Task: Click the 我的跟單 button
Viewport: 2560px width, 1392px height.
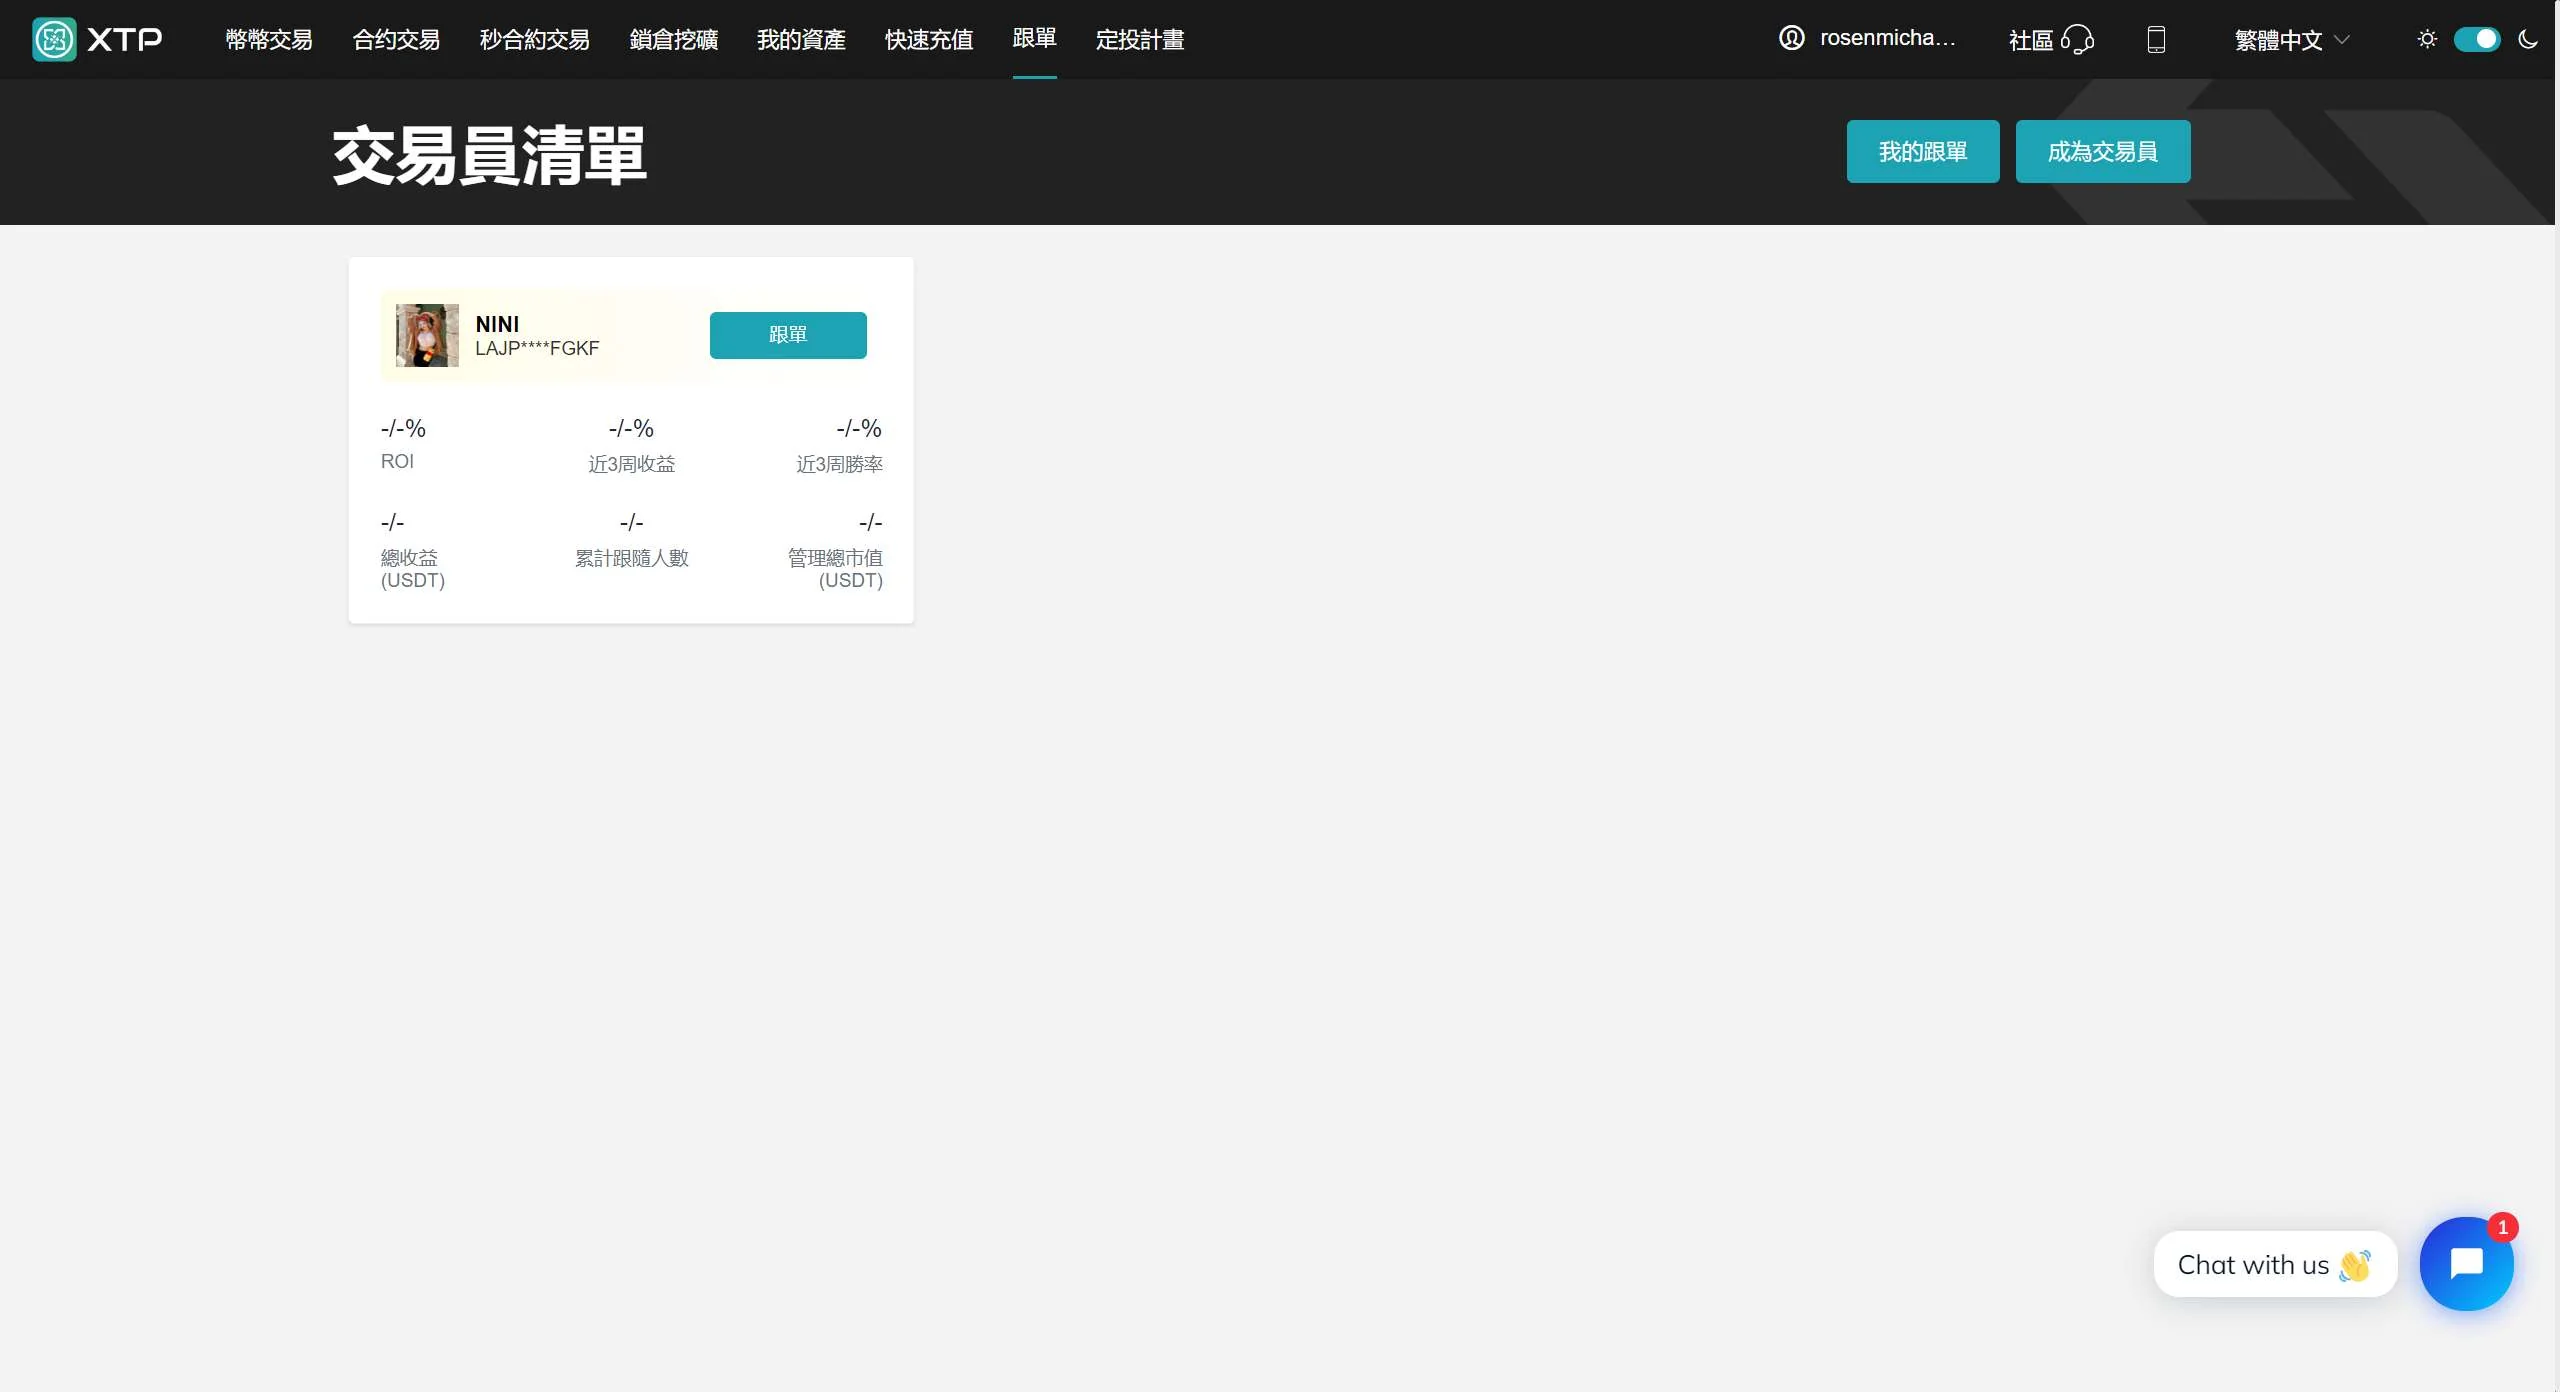Action: (x=1922, y=152)
